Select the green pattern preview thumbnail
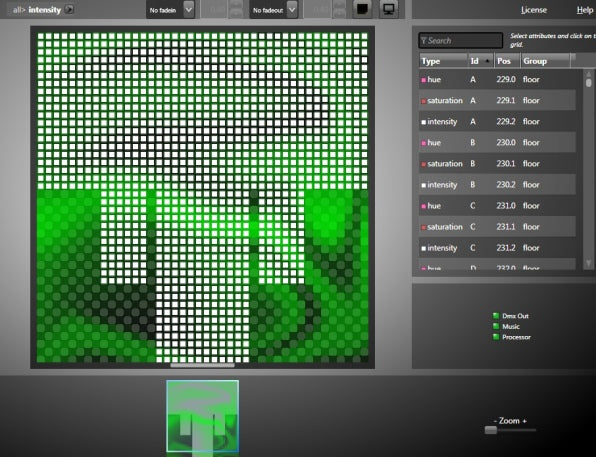 pos(203,416)
